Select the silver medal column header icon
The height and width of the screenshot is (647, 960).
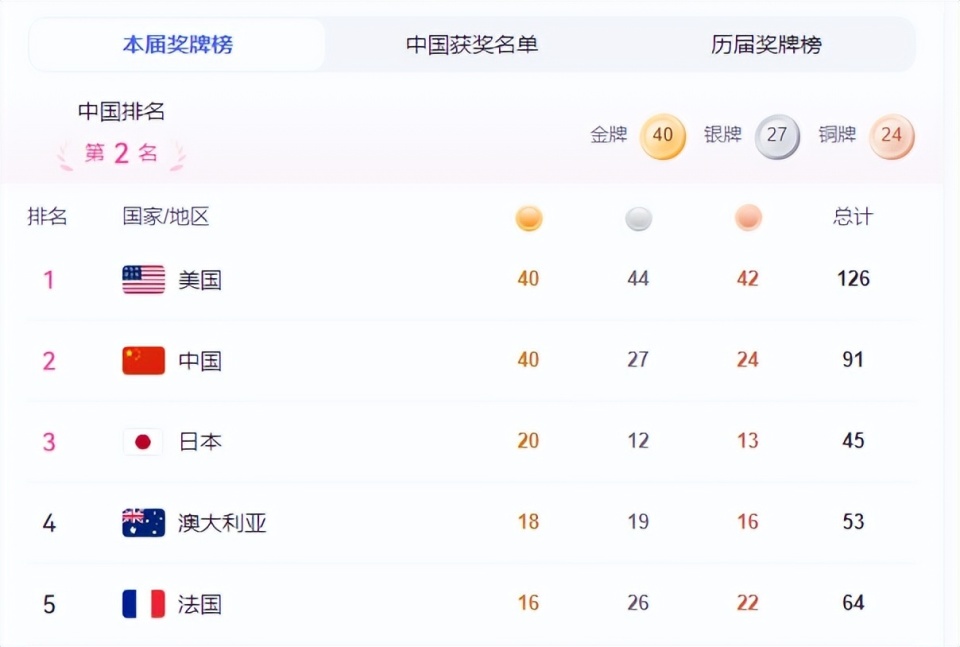[x=638, y=217]
